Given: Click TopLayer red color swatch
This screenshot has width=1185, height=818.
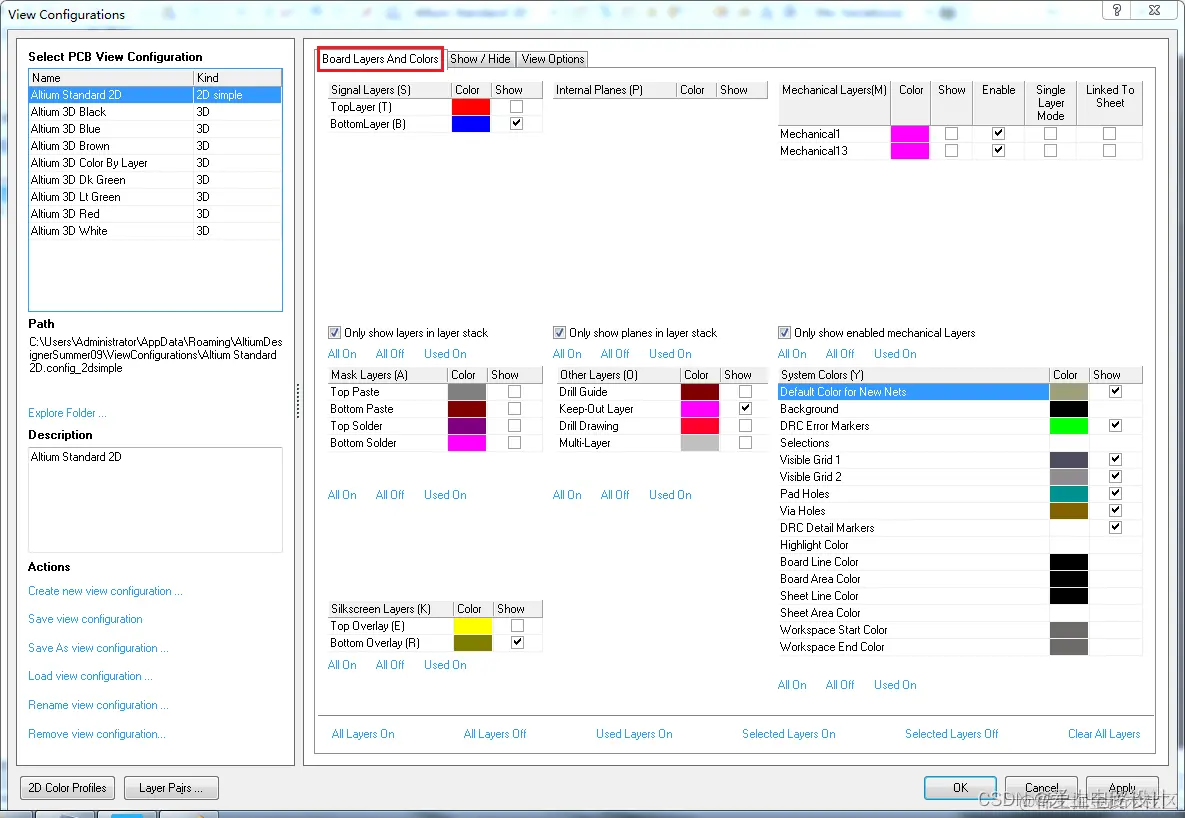Looking at the screenshot, I should pos(471,107).
